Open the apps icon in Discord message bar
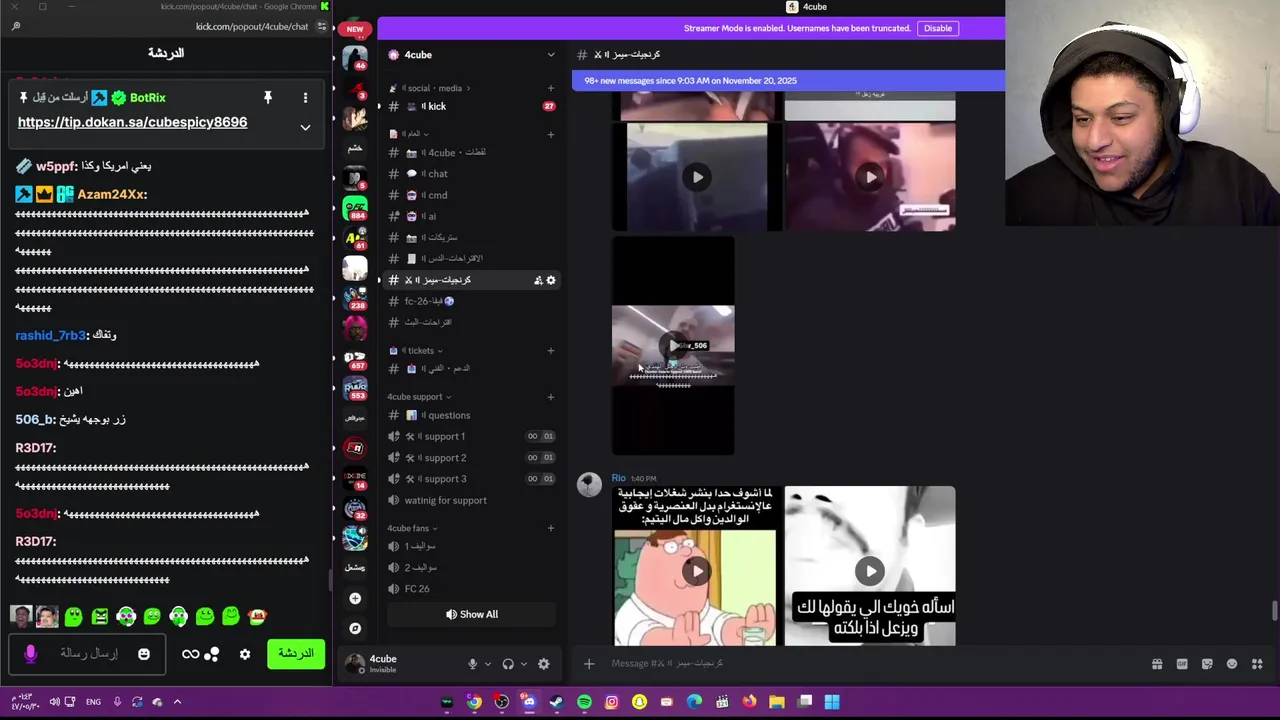This screenshot has height=720, width=1280. pos(1257,663)
